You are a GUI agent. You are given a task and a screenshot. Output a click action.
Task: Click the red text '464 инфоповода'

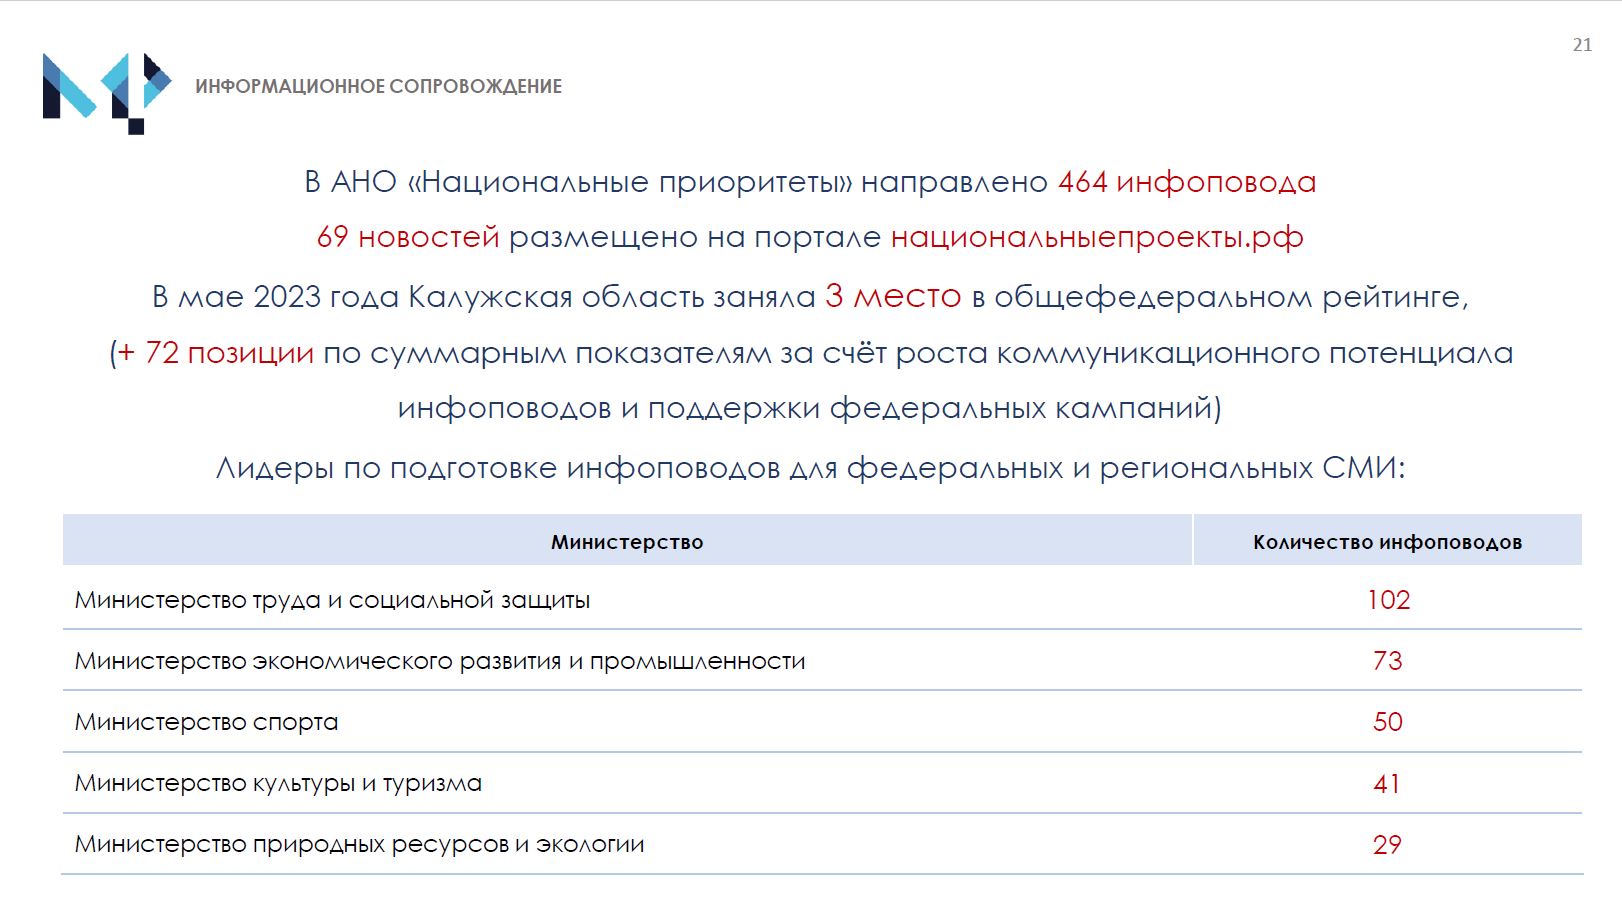(1187, 182)
